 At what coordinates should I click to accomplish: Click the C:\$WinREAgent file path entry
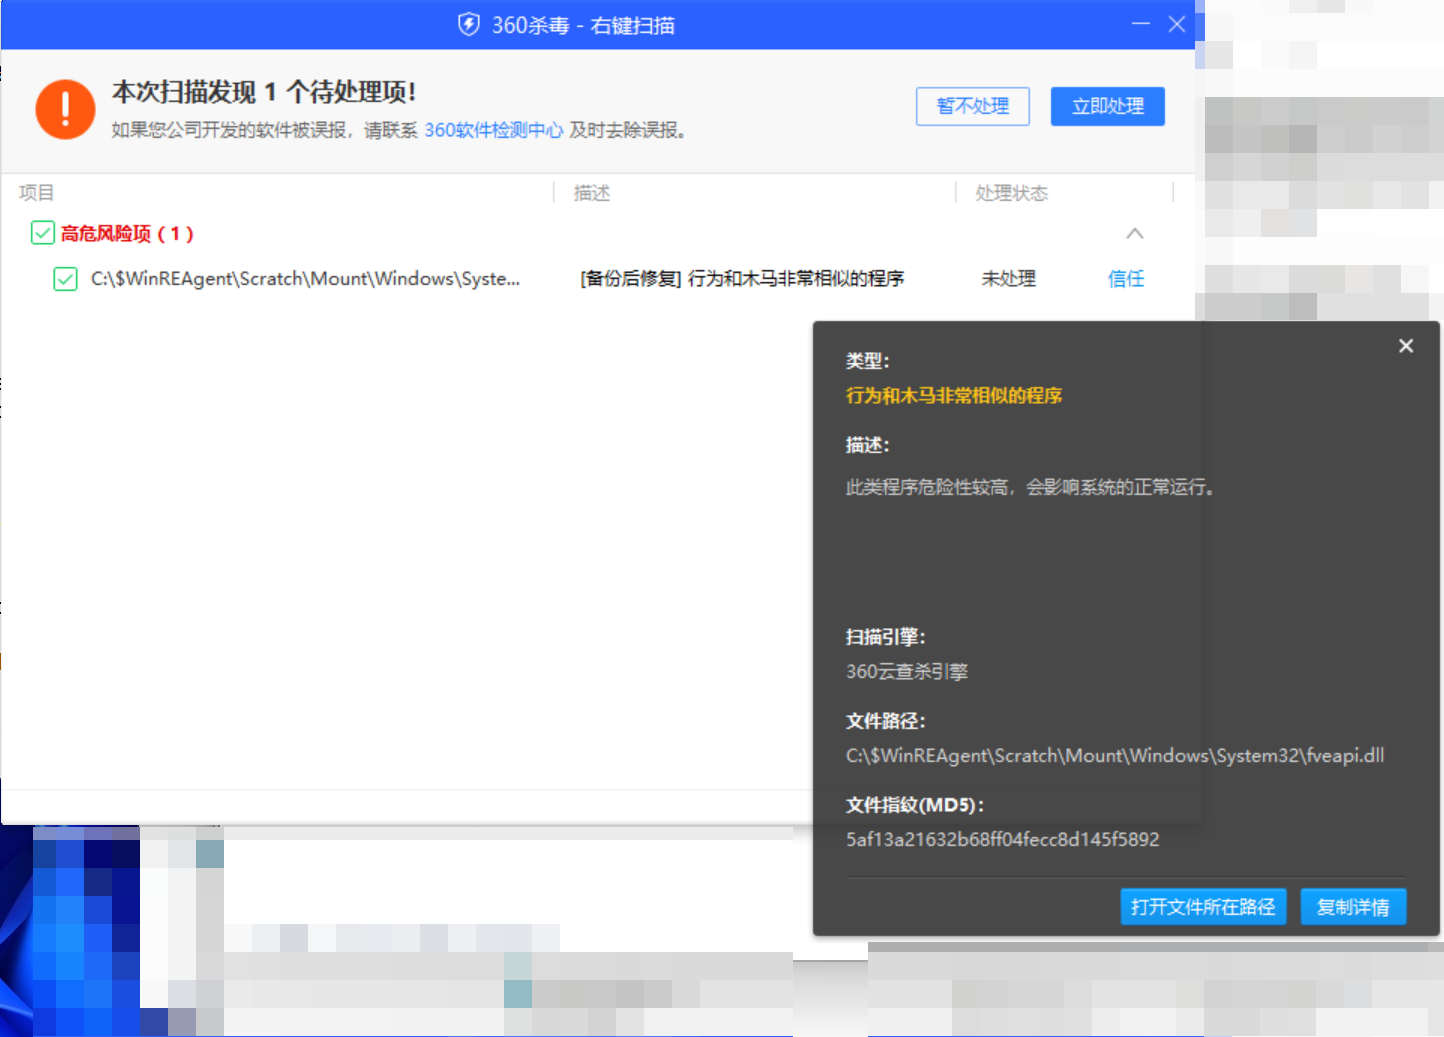tap(304, 279)
